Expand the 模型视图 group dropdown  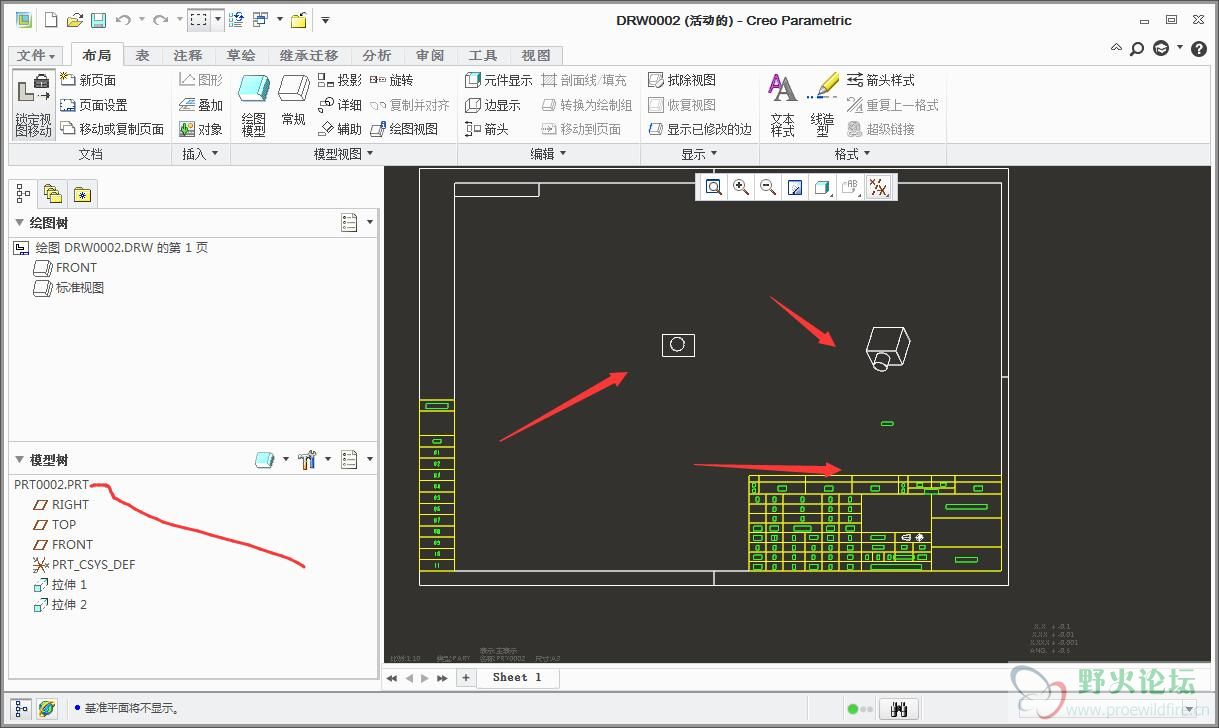coord(343,154)
